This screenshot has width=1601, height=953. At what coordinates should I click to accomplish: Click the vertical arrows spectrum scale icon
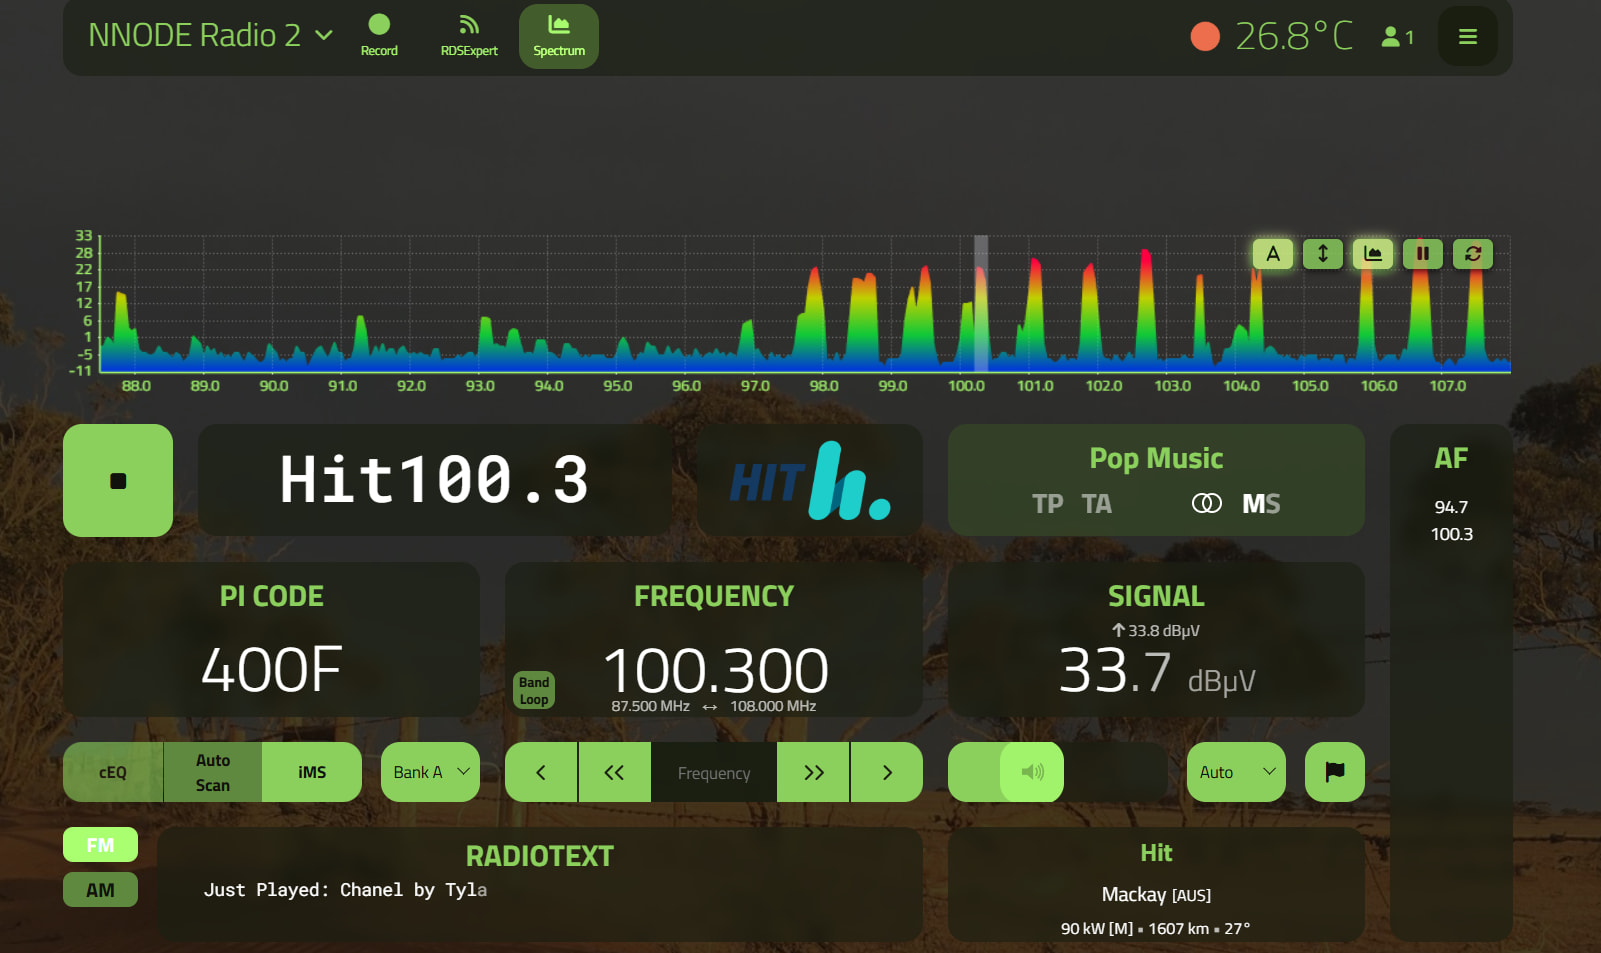click(1322, 254)
